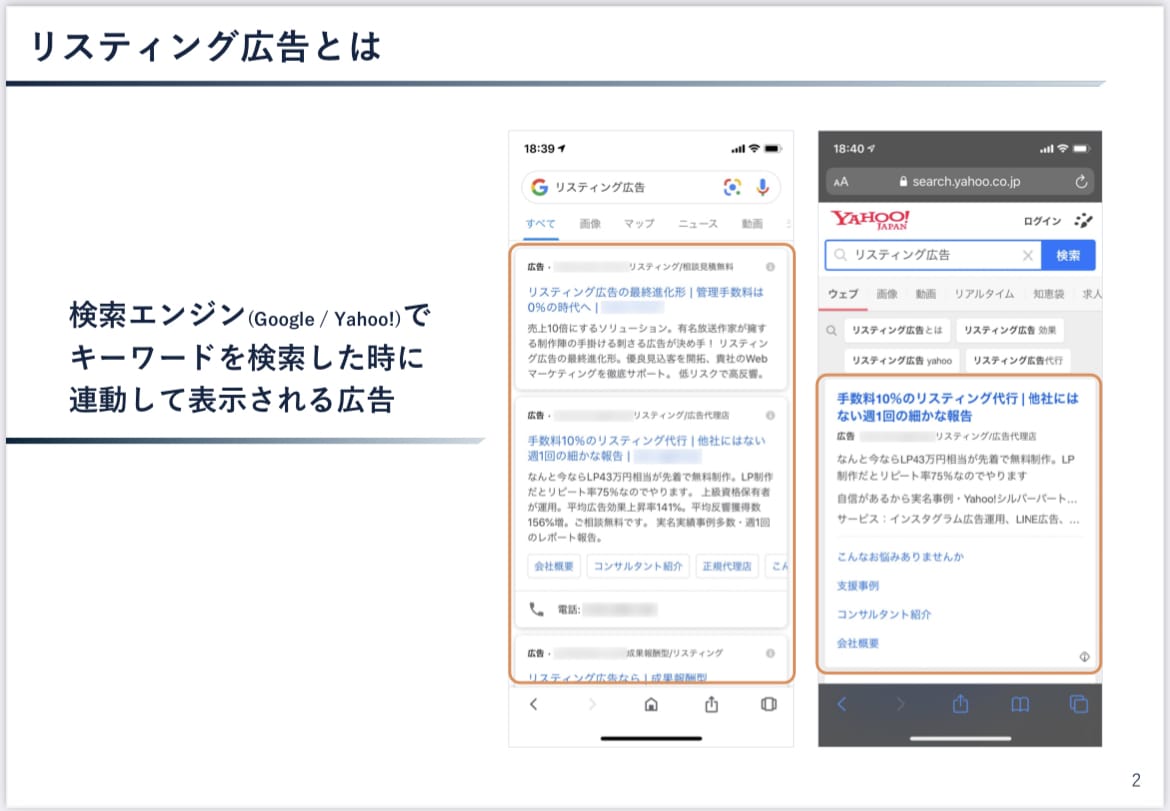Click info icon on first Google ad
Viewport: 1170px width, 811px height.
770,266
